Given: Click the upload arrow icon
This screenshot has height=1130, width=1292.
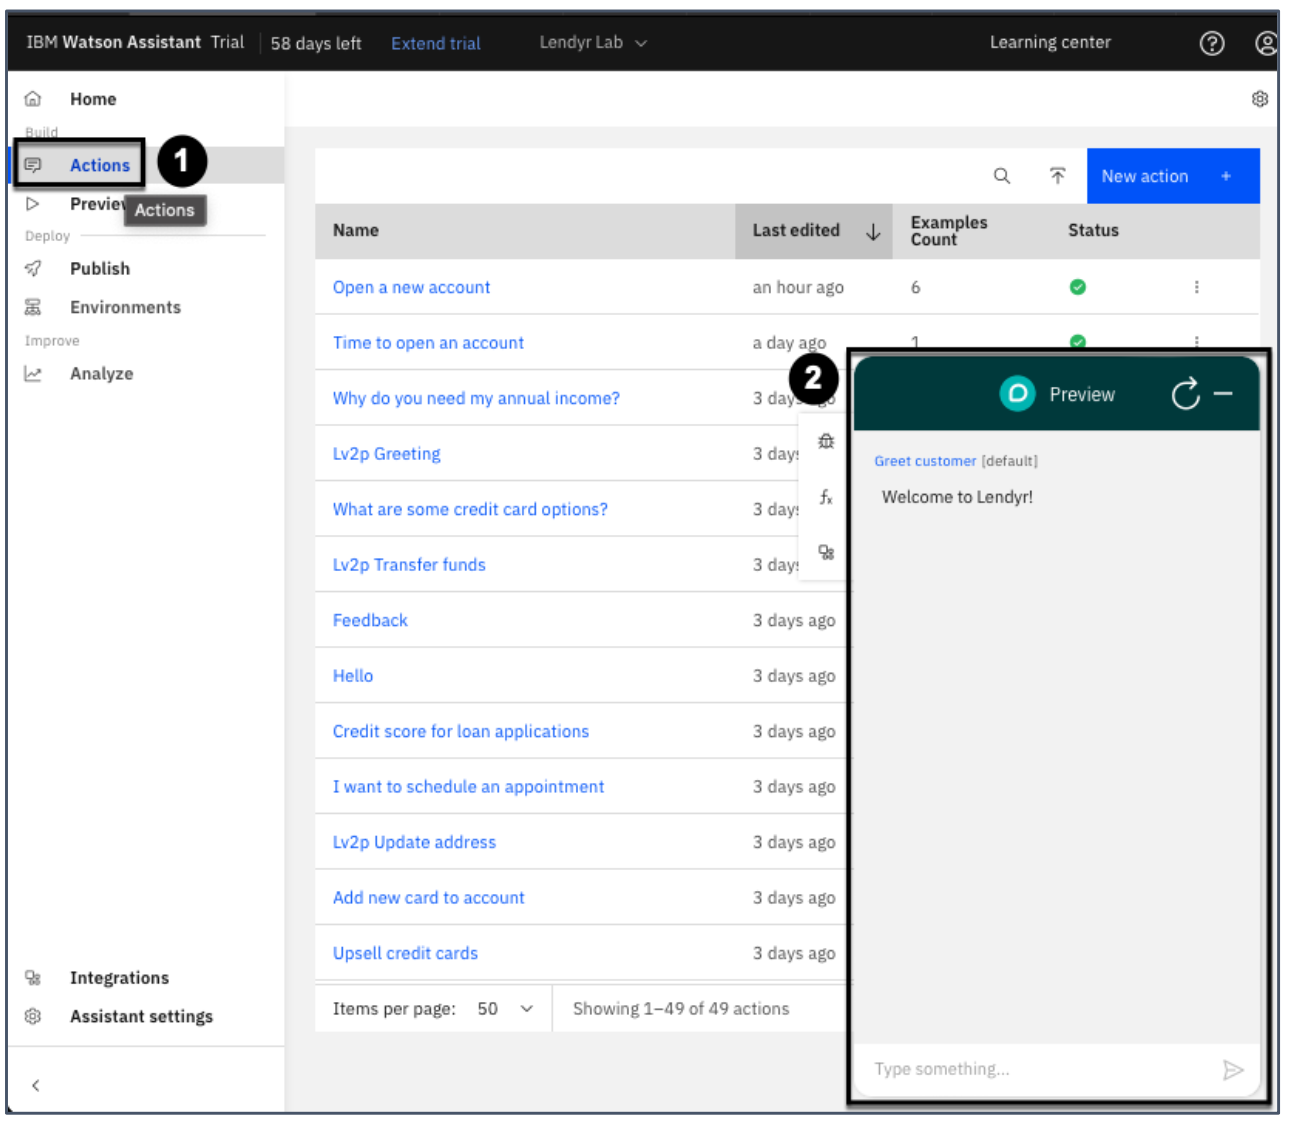Looking at the screenshot, I should click(1057, 176).
